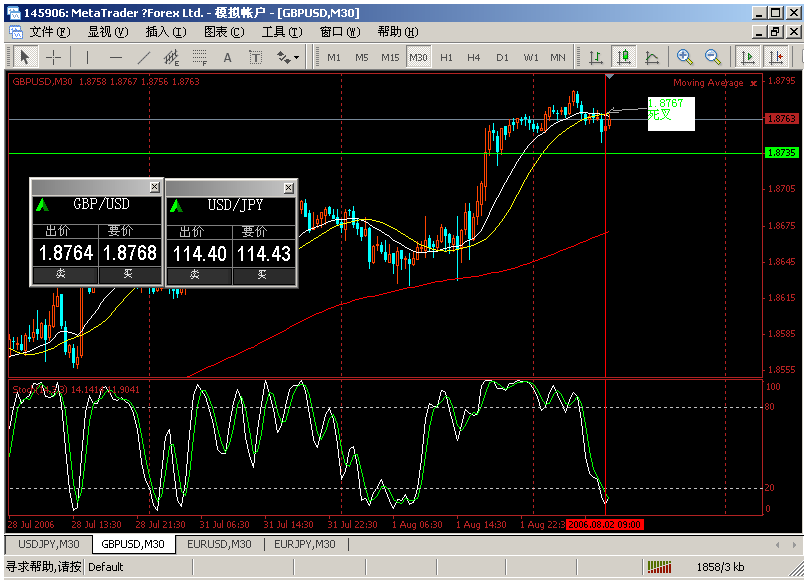Open the 工具(T) menu
Viewport: 808px width, 580px height.
click(282, 32)
